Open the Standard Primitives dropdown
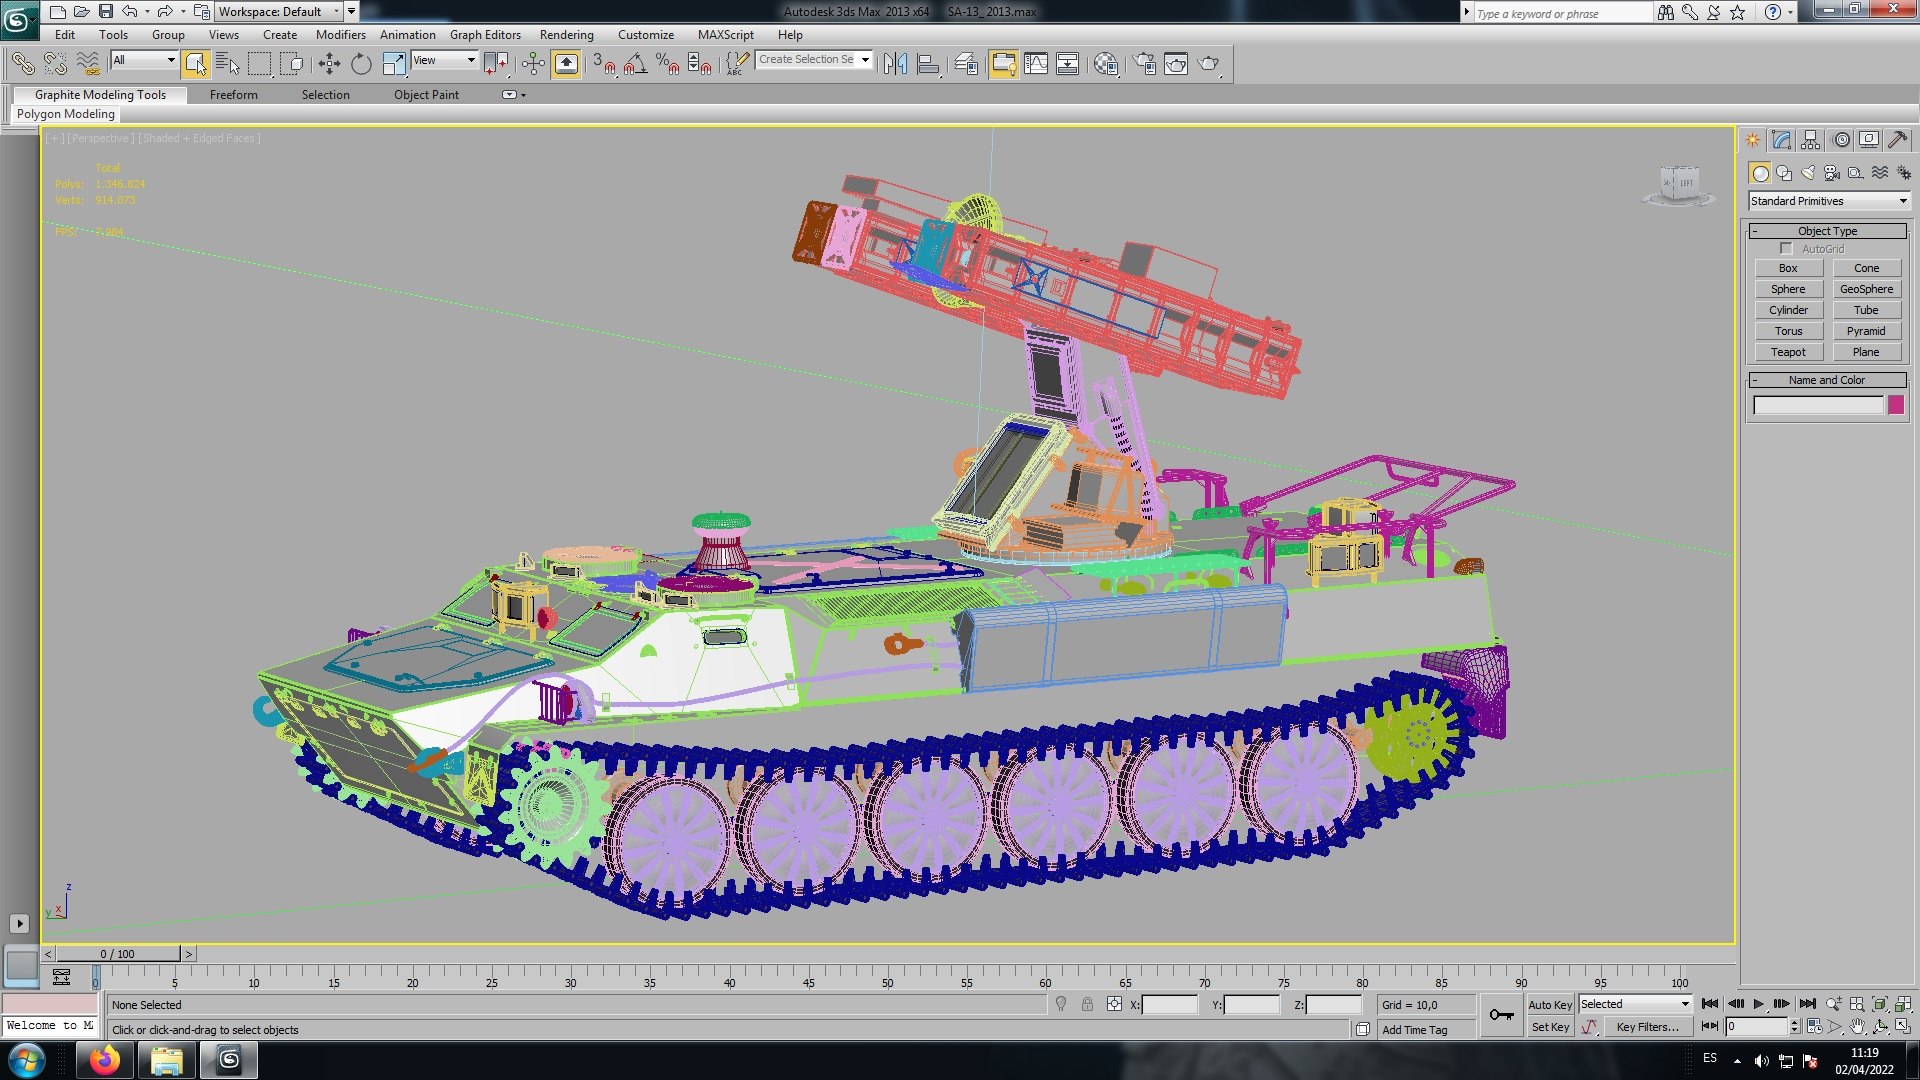 pyautogui.click(x=1828, y=201)
